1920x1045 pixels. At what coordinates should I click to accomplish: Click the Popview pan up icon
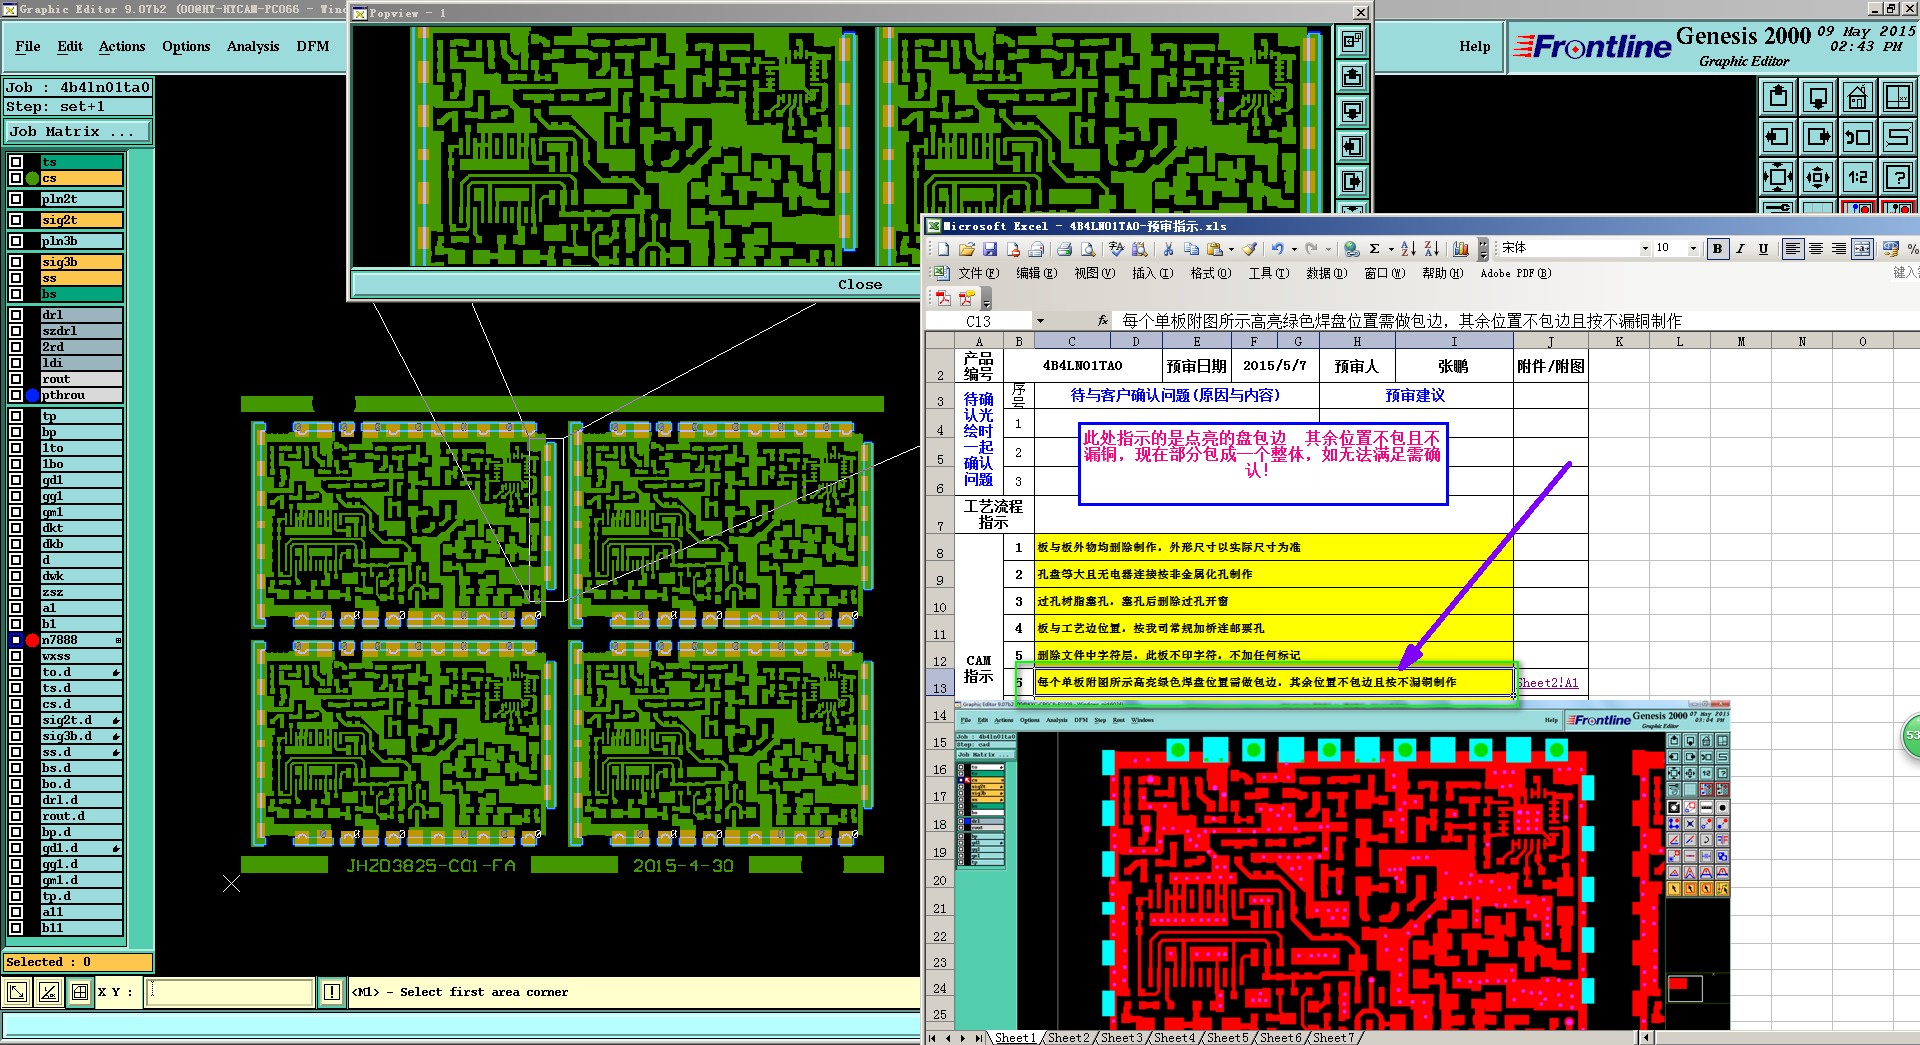tap(1352, 77)
